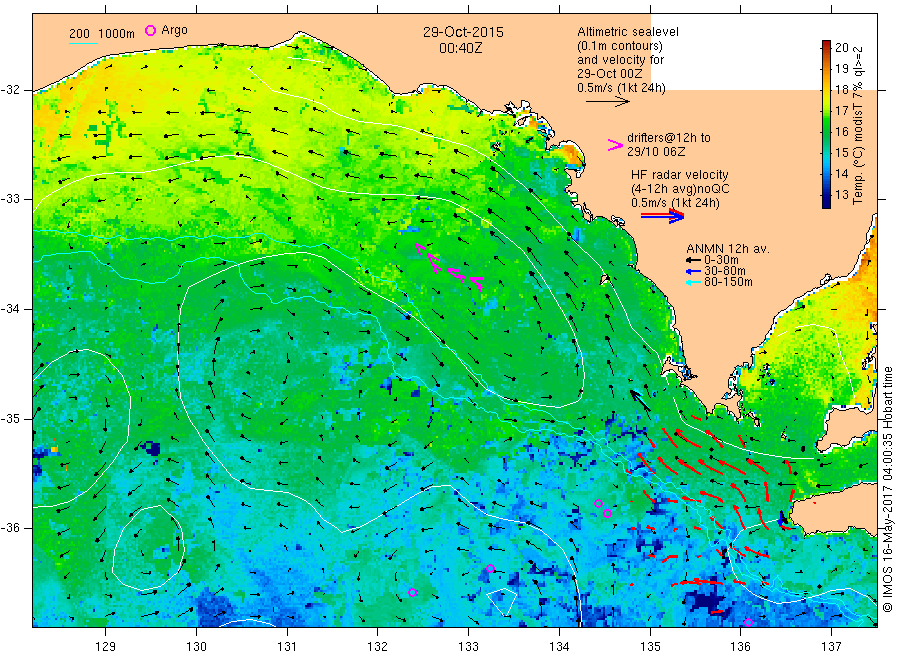Click the green 16°C section of the colorbar

[826, 131]
